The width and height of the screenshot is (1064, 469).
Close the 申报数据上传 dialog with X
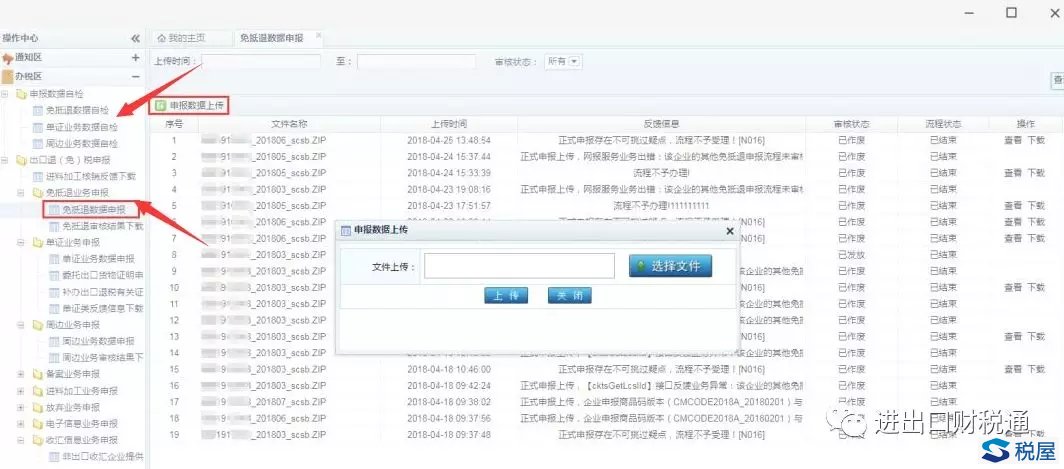coord(730,231)
